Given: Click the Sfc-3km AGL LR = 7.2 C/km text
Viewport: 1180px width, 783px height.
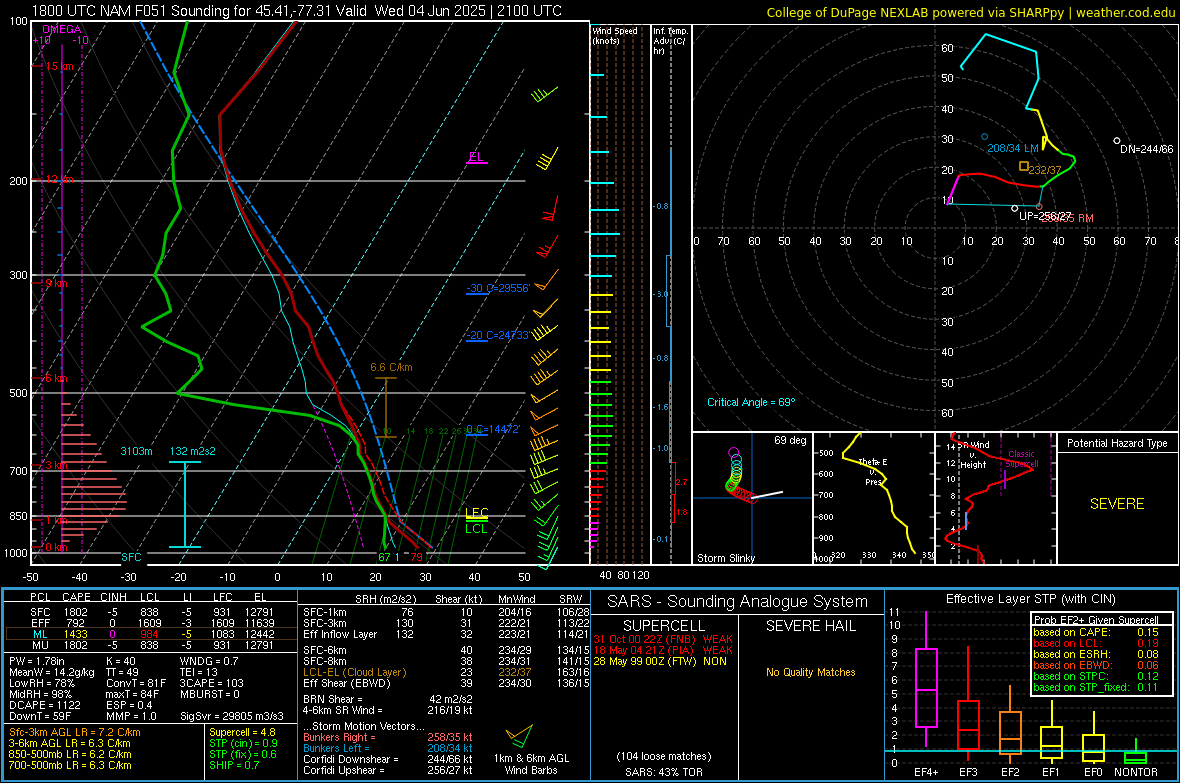Looking at the screenshot, I should coord(75,732).
